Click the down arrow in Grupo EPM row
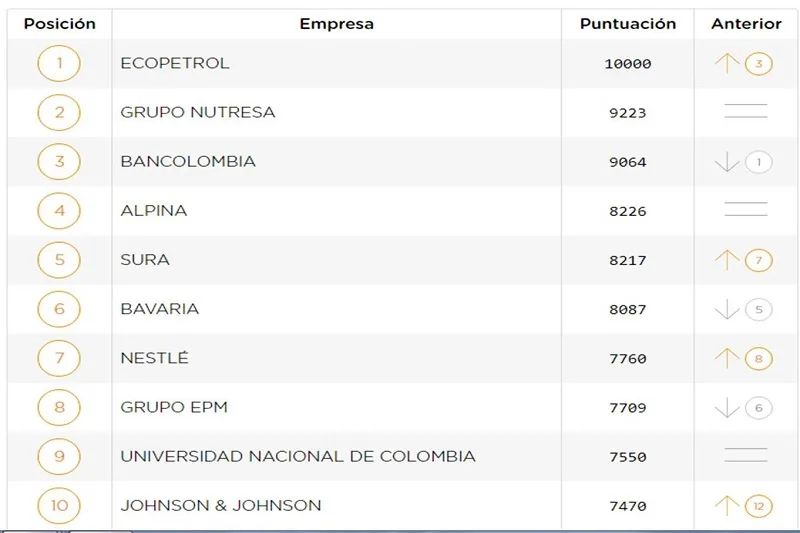Image resolution: width=800 pixels, height=533 pixels. 727,407
